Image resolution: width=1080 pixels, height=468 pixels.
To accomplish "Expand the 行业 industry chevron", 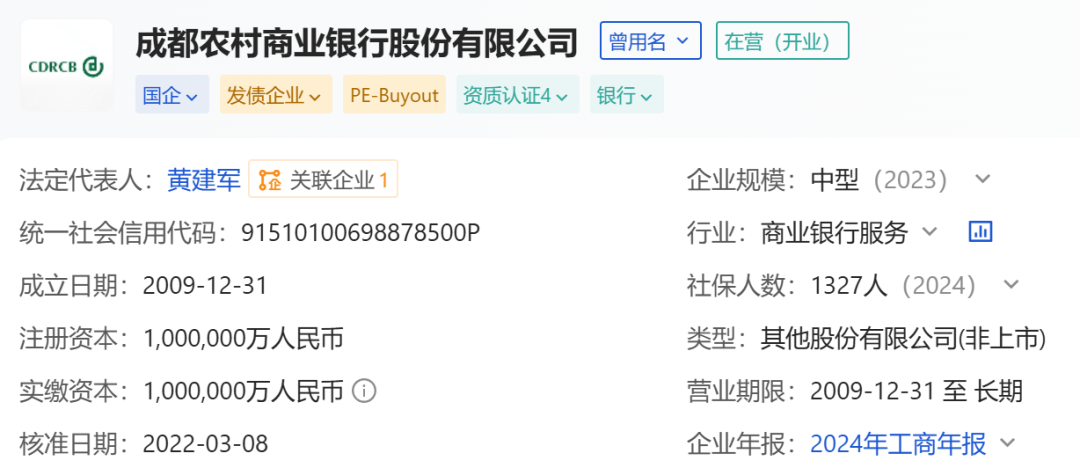I will tap(929, 233).
